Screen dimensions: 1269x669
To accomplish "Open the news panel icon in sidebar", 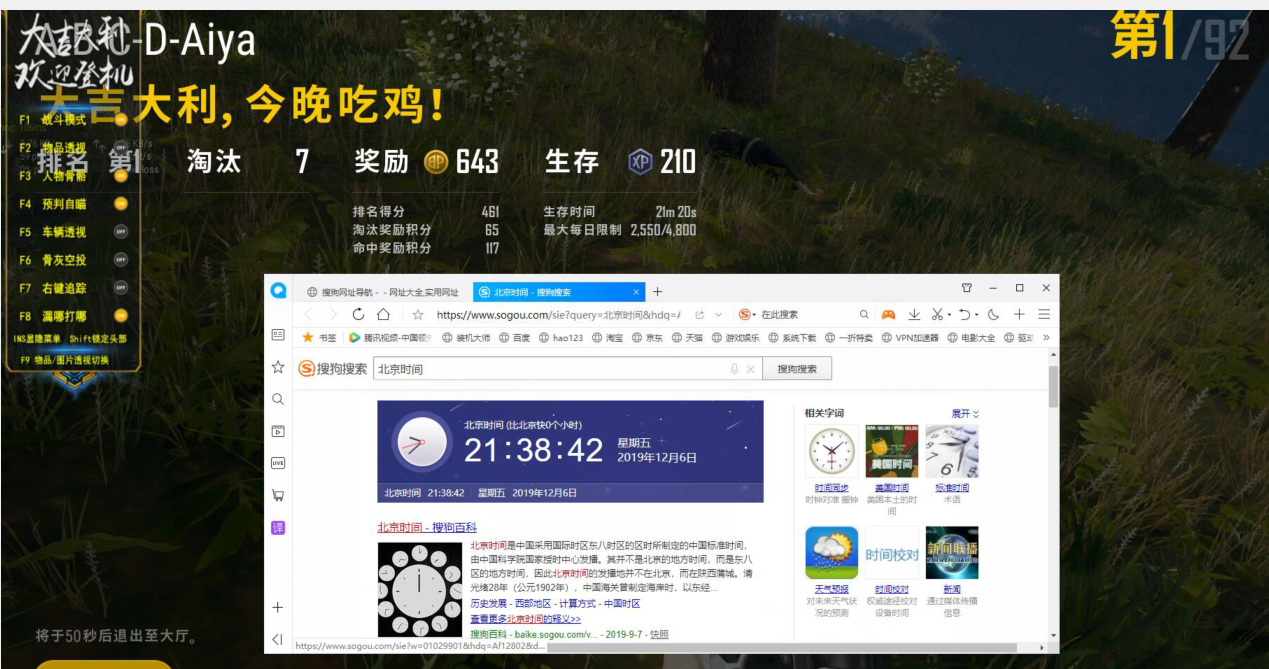I will point(278,335).
